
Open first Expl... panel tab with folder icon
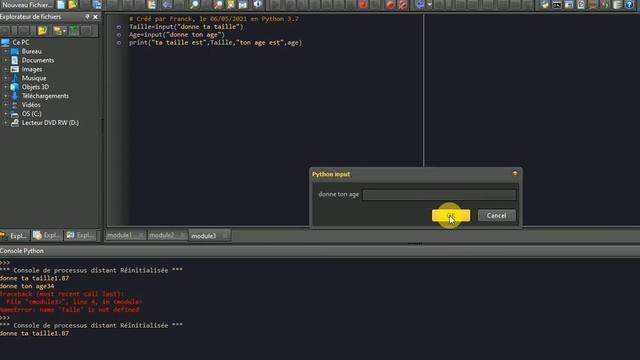click(x=15, y=236)
